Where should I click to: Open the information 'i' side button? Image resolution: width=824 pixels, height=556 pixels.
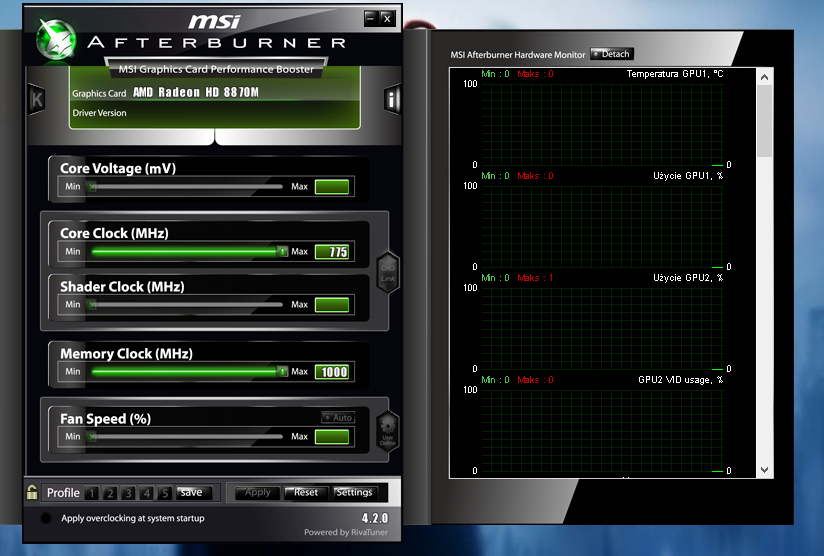pyautogui.click(x=392, y=99)
